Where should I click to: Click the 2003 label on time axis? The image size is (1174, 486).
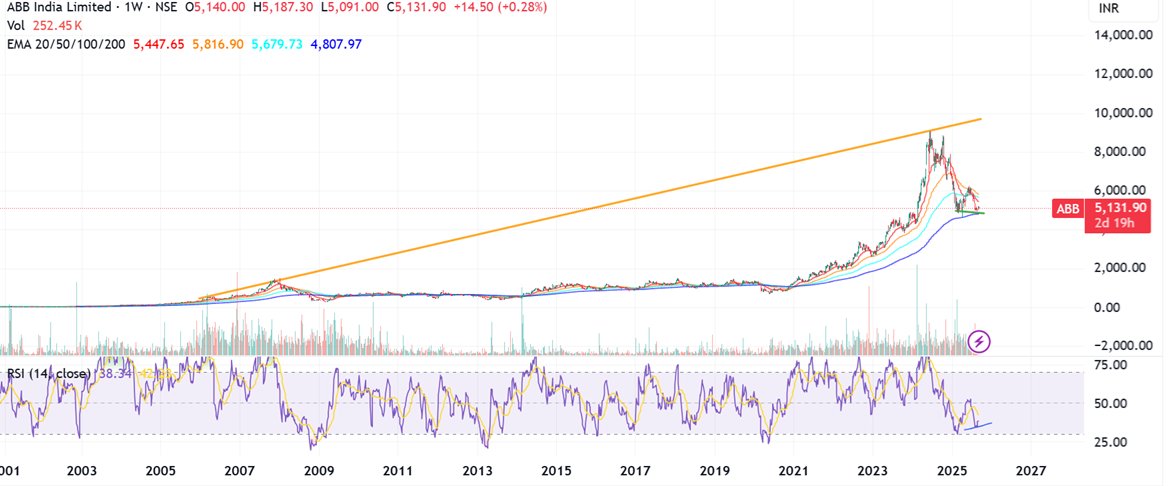pyautogui.click(x=82, y=471)
